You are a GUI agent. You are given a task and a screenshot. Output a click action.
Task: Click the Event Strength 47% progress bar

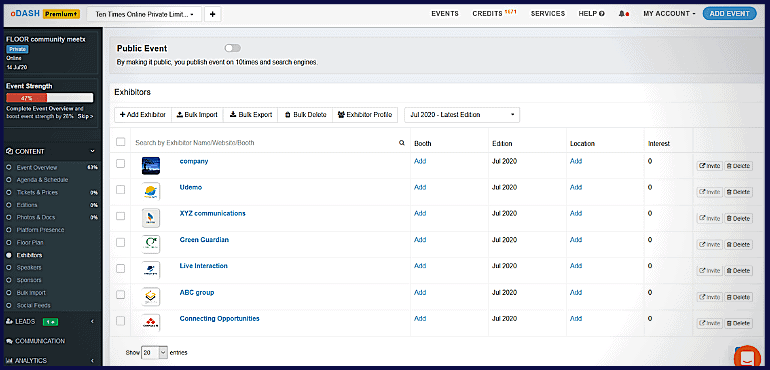pos(50,98)
